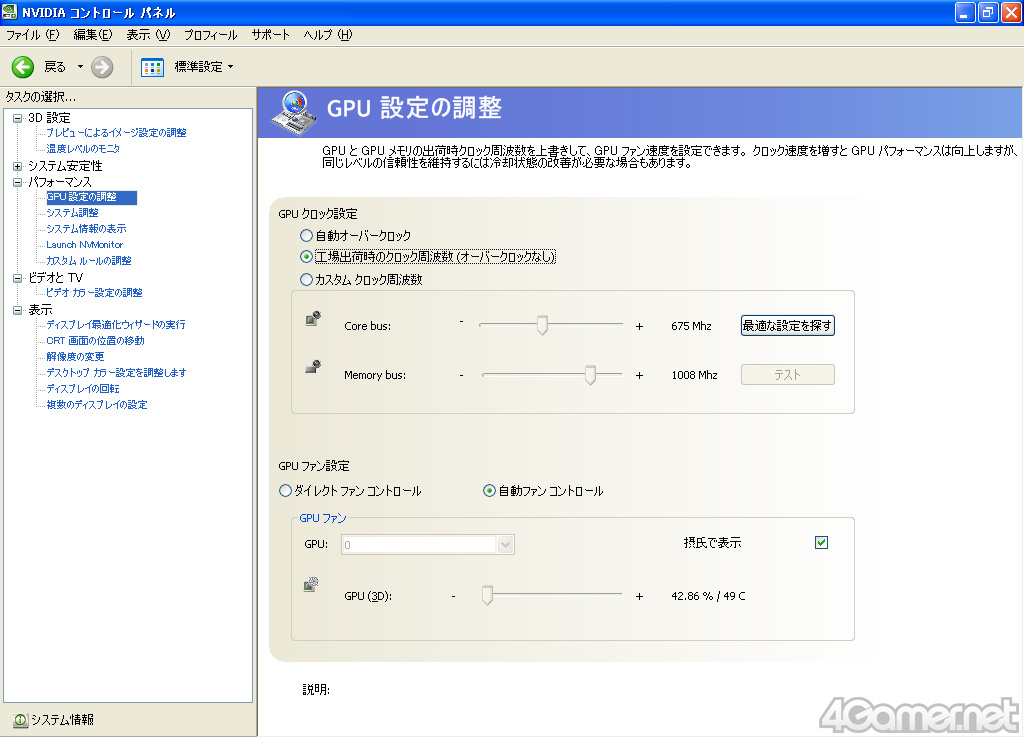The width and height of the screenshot is (1024, 738).
Task: Open プレビューによるイメージ設定の調整 link
Action: [x=116, y=133]
